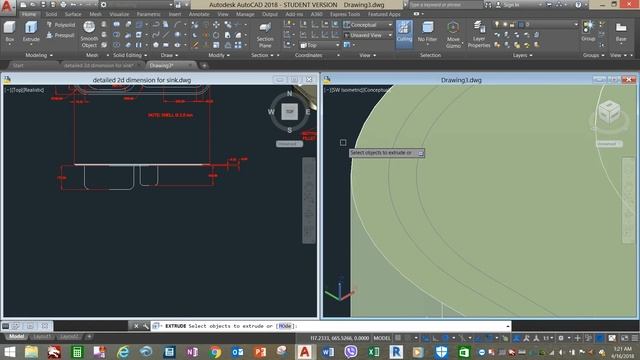This screenshot has width=640, height=360.
Task: Open the AutoCAD taskbar icon
Action: pos(304,352)
